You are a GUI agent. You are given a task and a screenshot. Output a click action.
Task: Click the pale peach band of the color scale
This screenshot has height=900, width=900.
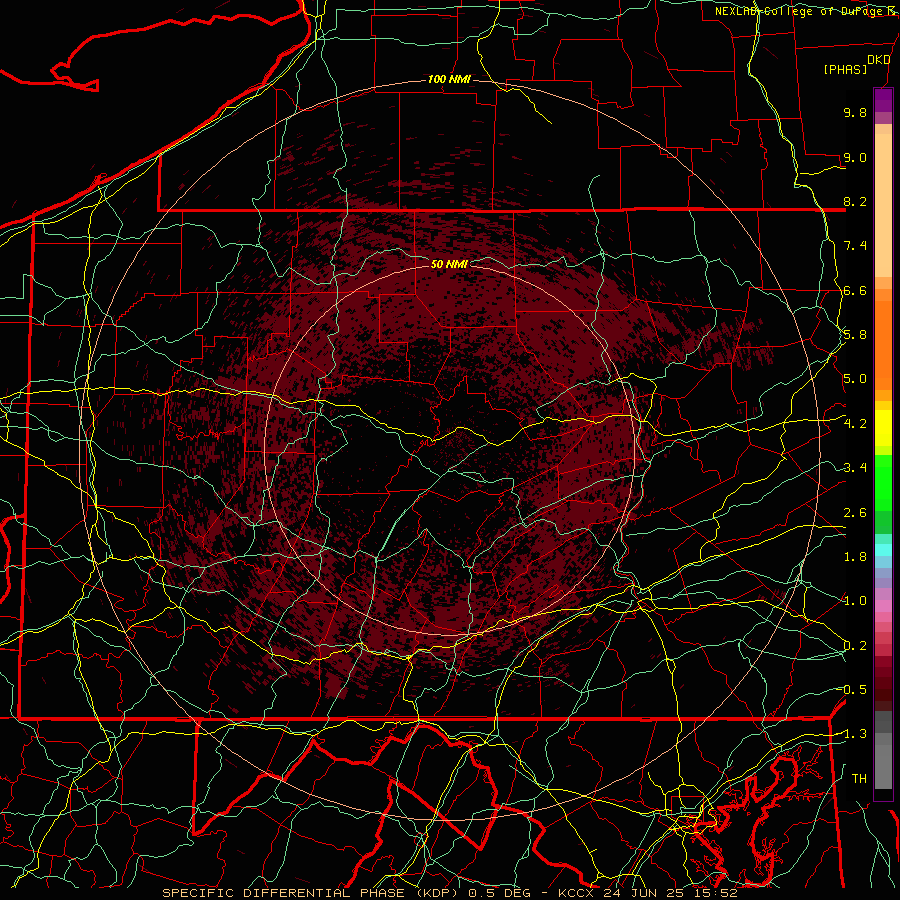pyautogui.click(x=883, y=205)
